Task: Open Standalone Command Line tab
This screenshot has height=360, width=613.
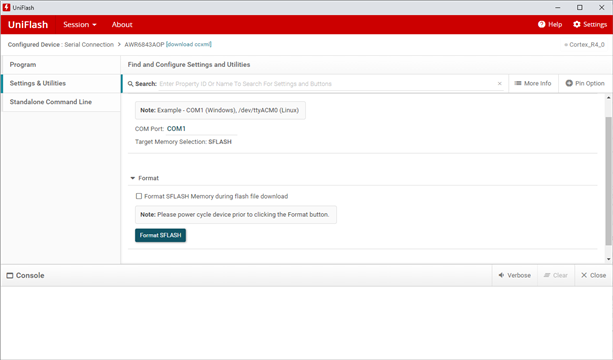Action: pos(61,102)
